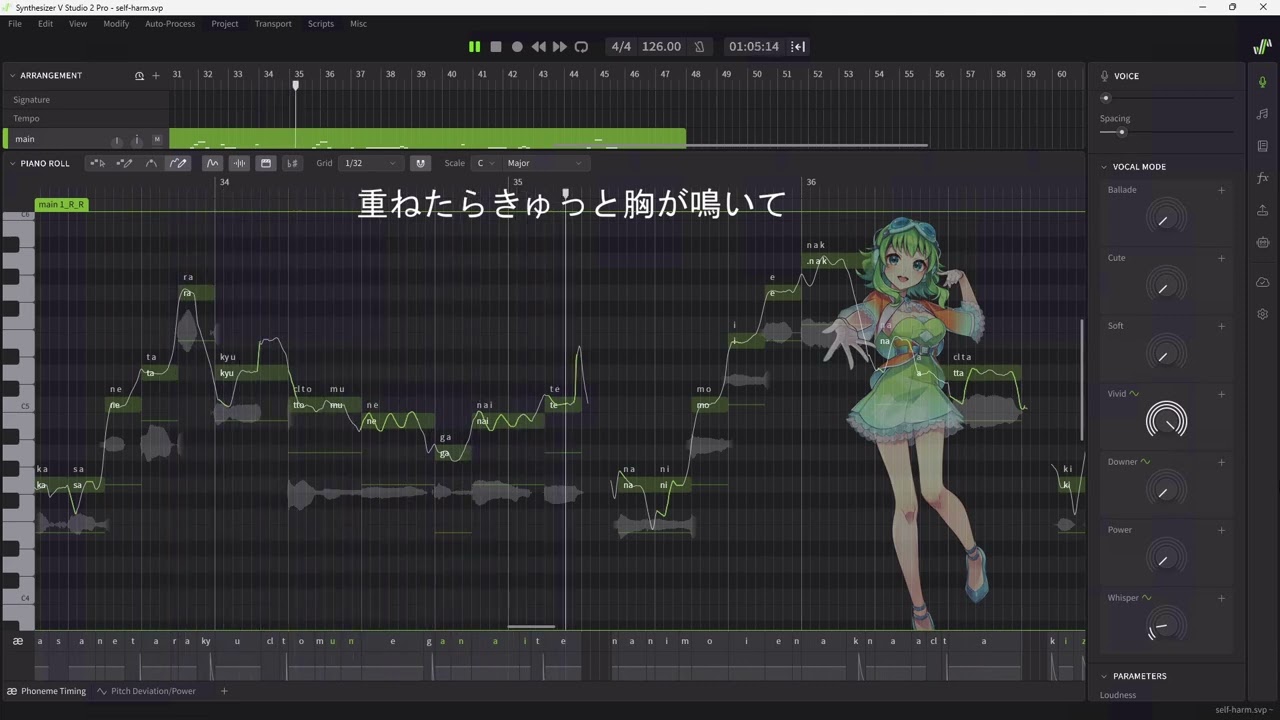1280x720 pixels.
Task: Toggle the clapperboard display icon in the piano roll
Action: (265, 163)
